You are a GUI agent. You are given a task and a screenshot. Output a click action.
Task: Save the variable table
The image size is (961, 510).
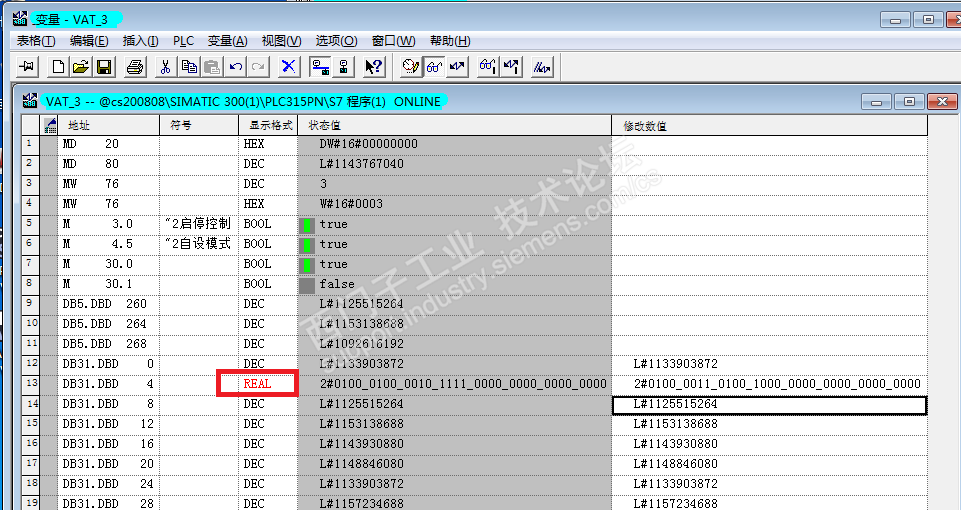(104, 66)
